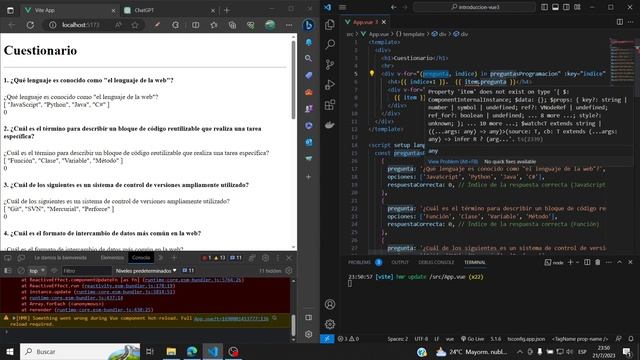
Task: Toggle DevTools inspect element picker
Action: click(x=8, y=258)
